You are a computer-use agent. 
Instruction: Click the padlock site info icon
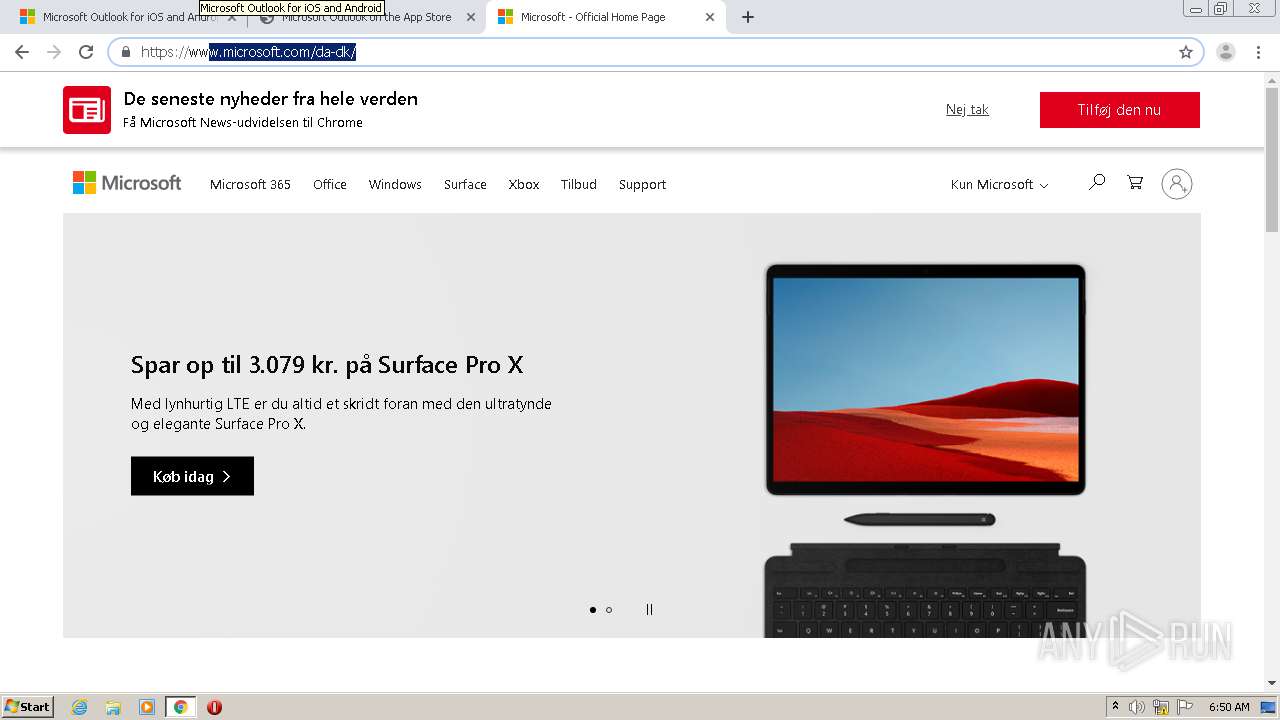pyautogui.click(x=126, y=52)
